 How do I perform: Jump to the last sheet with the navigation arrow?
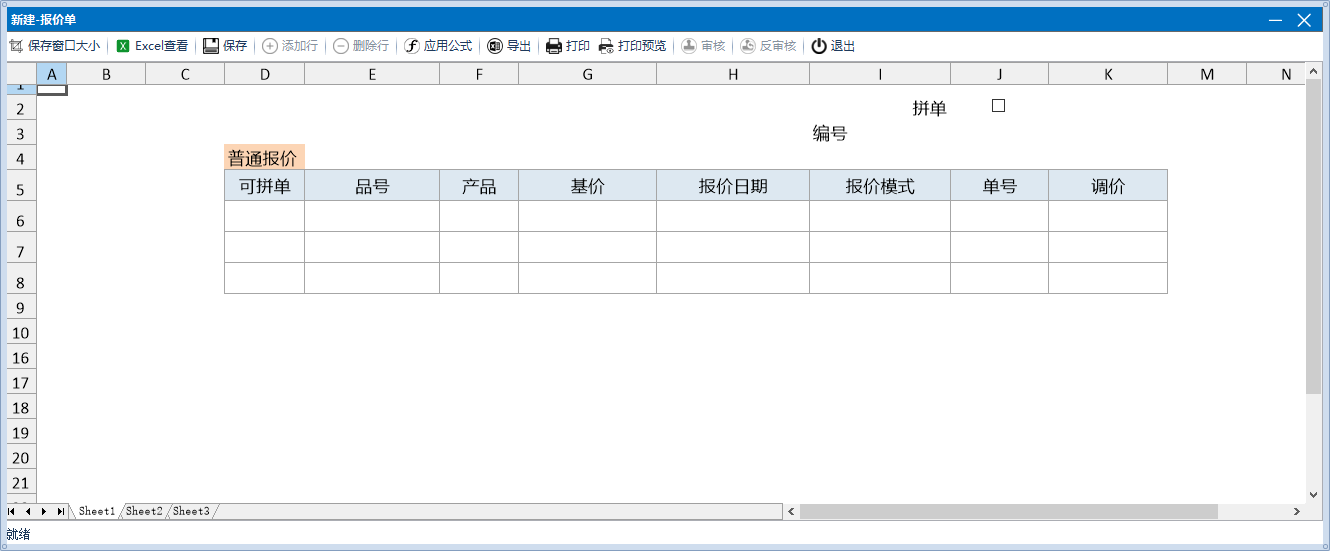pos(61,511)
